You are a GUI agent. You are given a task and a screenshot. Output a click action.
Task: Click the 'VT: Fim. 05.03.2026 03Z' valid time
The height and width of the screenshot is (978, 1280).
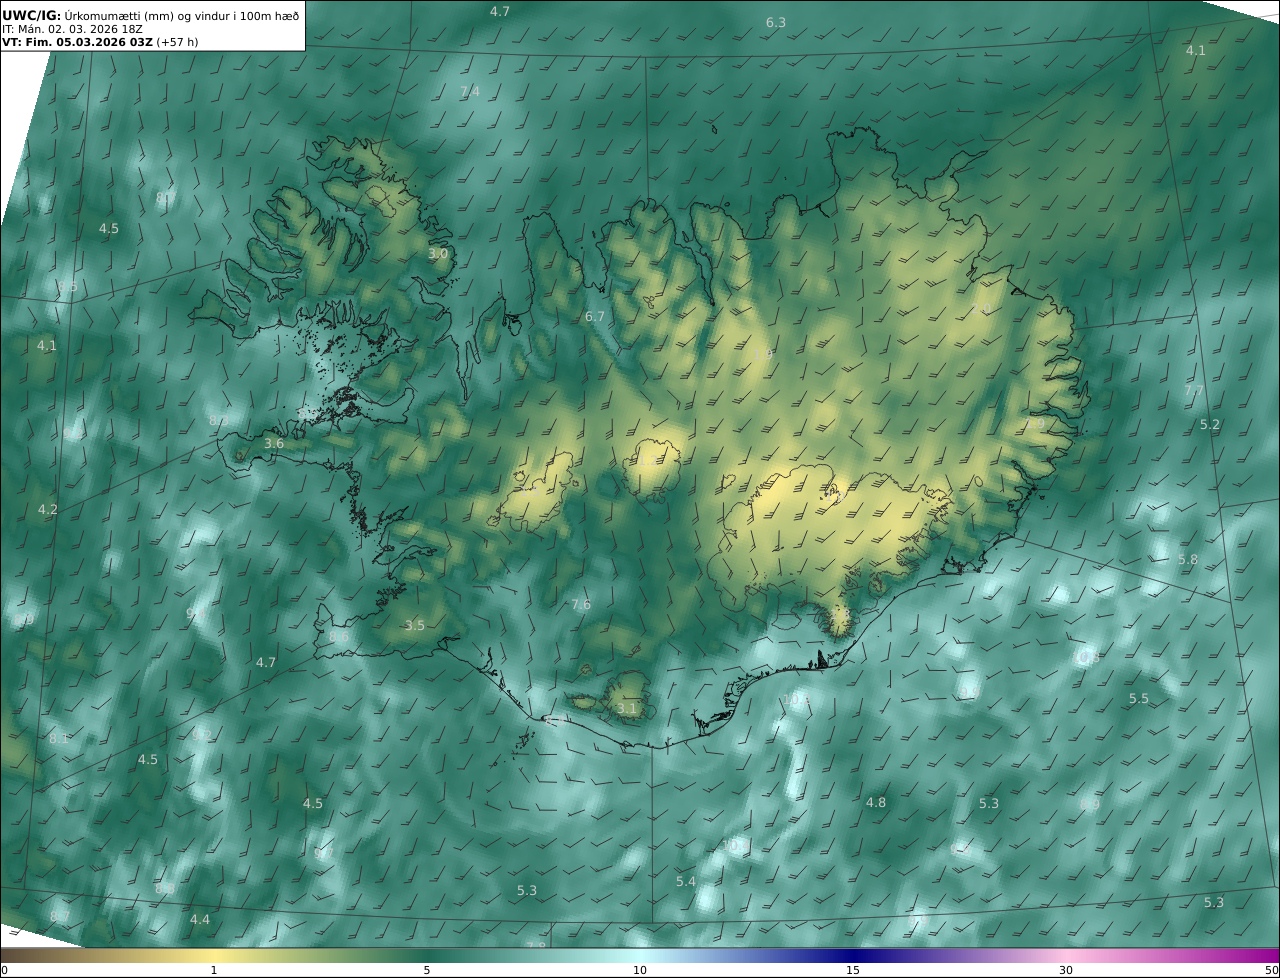(x=77, y=42)
